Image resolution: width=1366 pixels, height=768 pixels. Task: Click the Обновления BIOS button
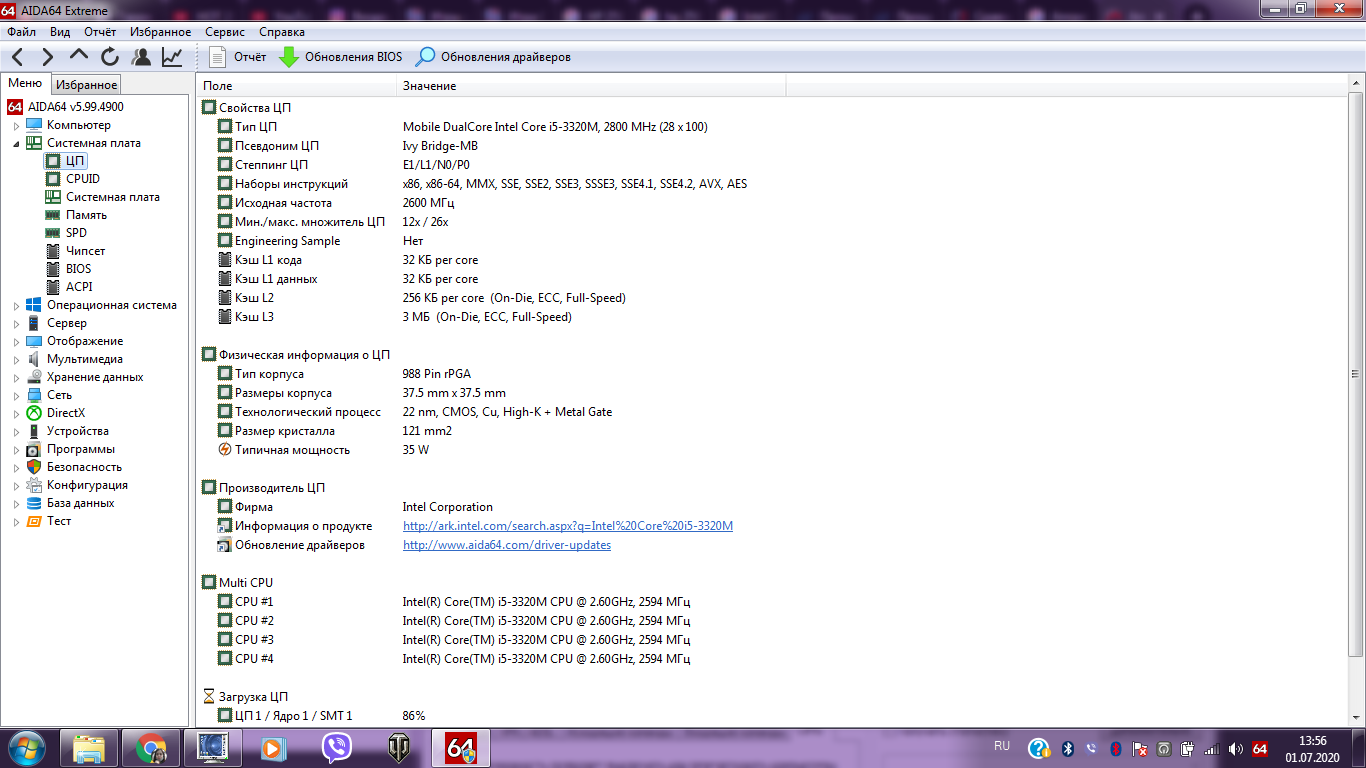pyautogui.click(x=341, y=57)
